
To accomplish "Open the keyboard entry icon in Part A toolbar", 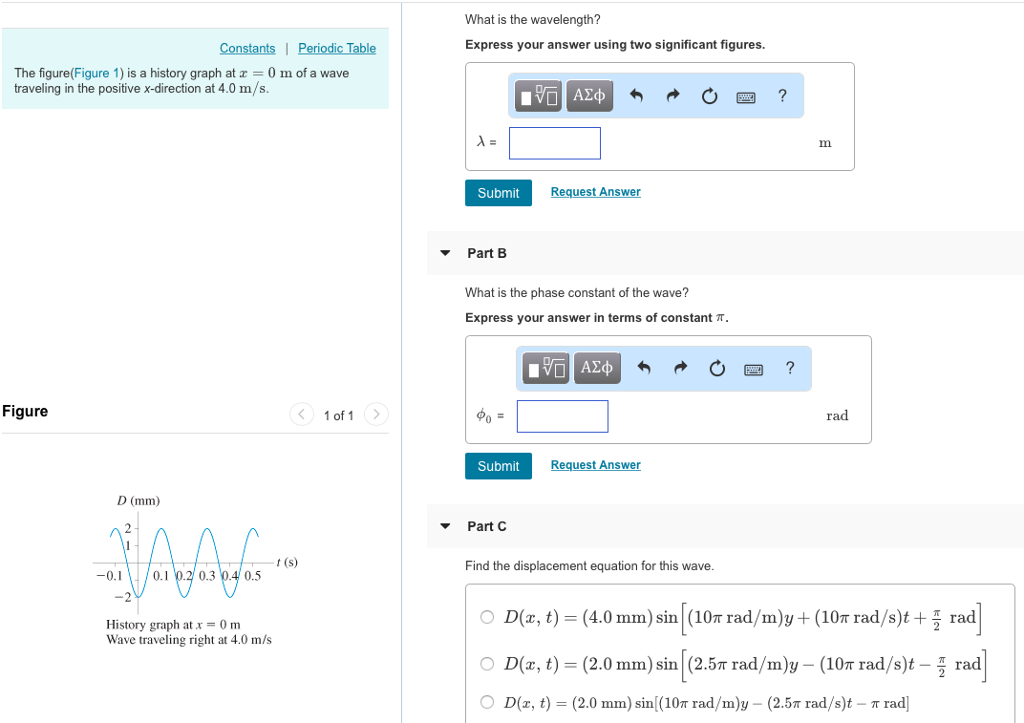I will coord(746,95).
